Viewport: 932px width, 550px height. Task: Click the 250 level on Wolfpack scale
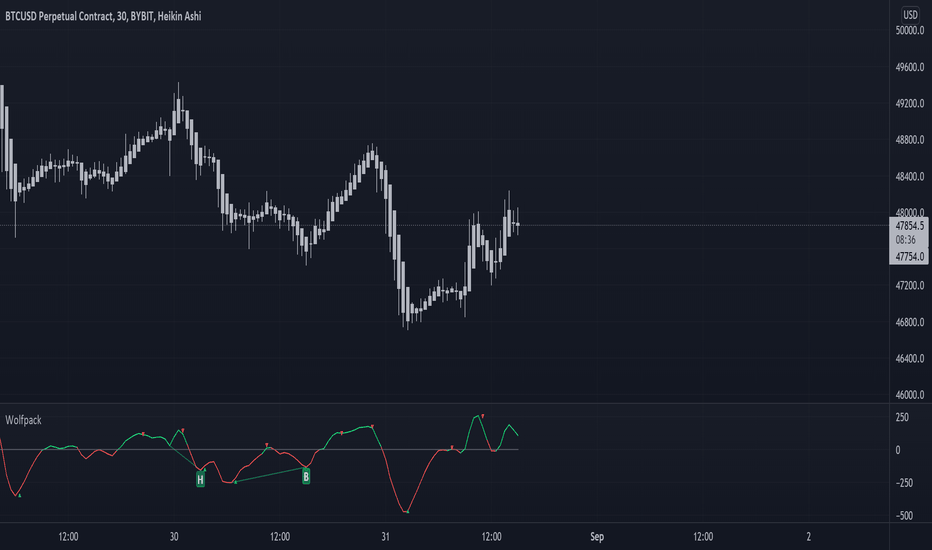[x=902, y=417]
